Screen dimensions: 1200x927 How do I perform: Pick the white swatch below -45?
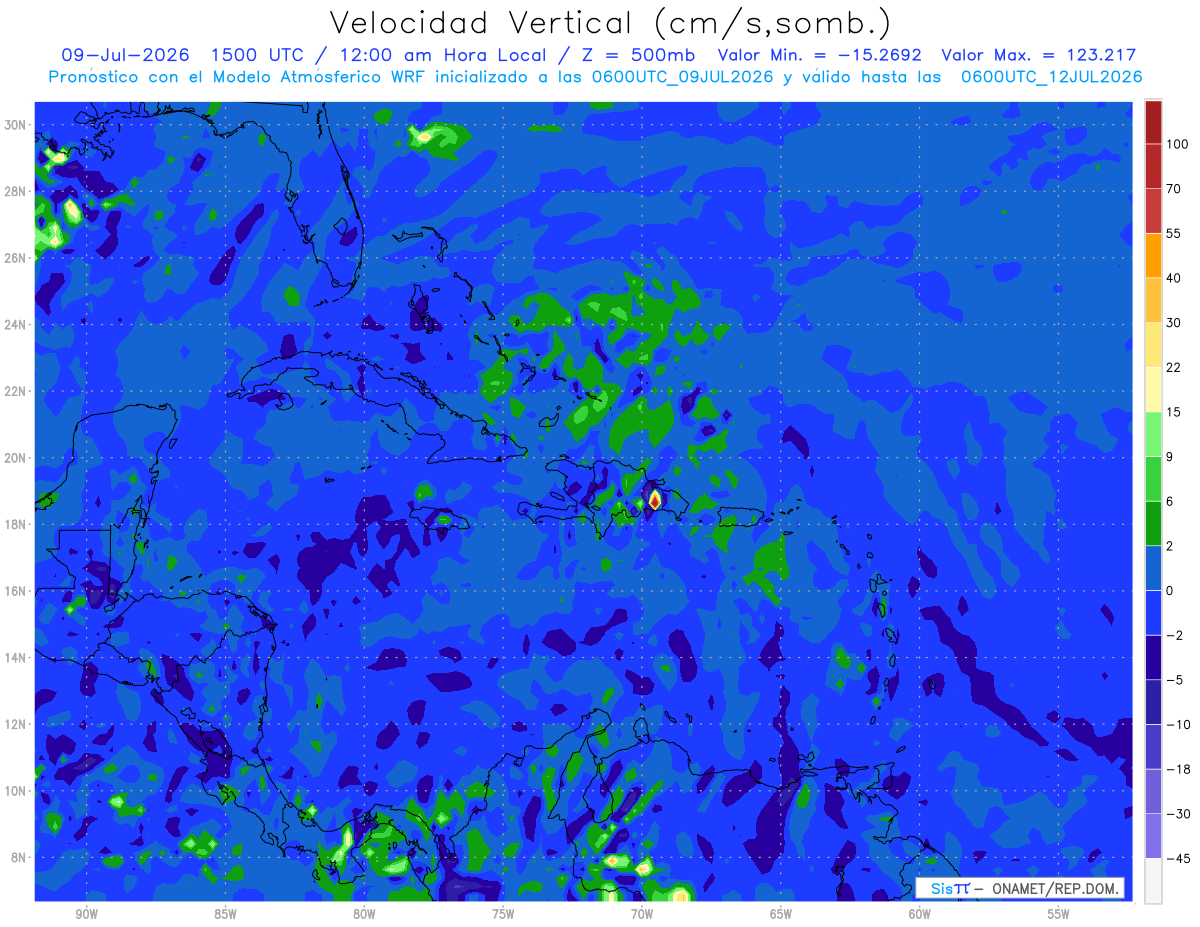click(x=1153, y=880)
